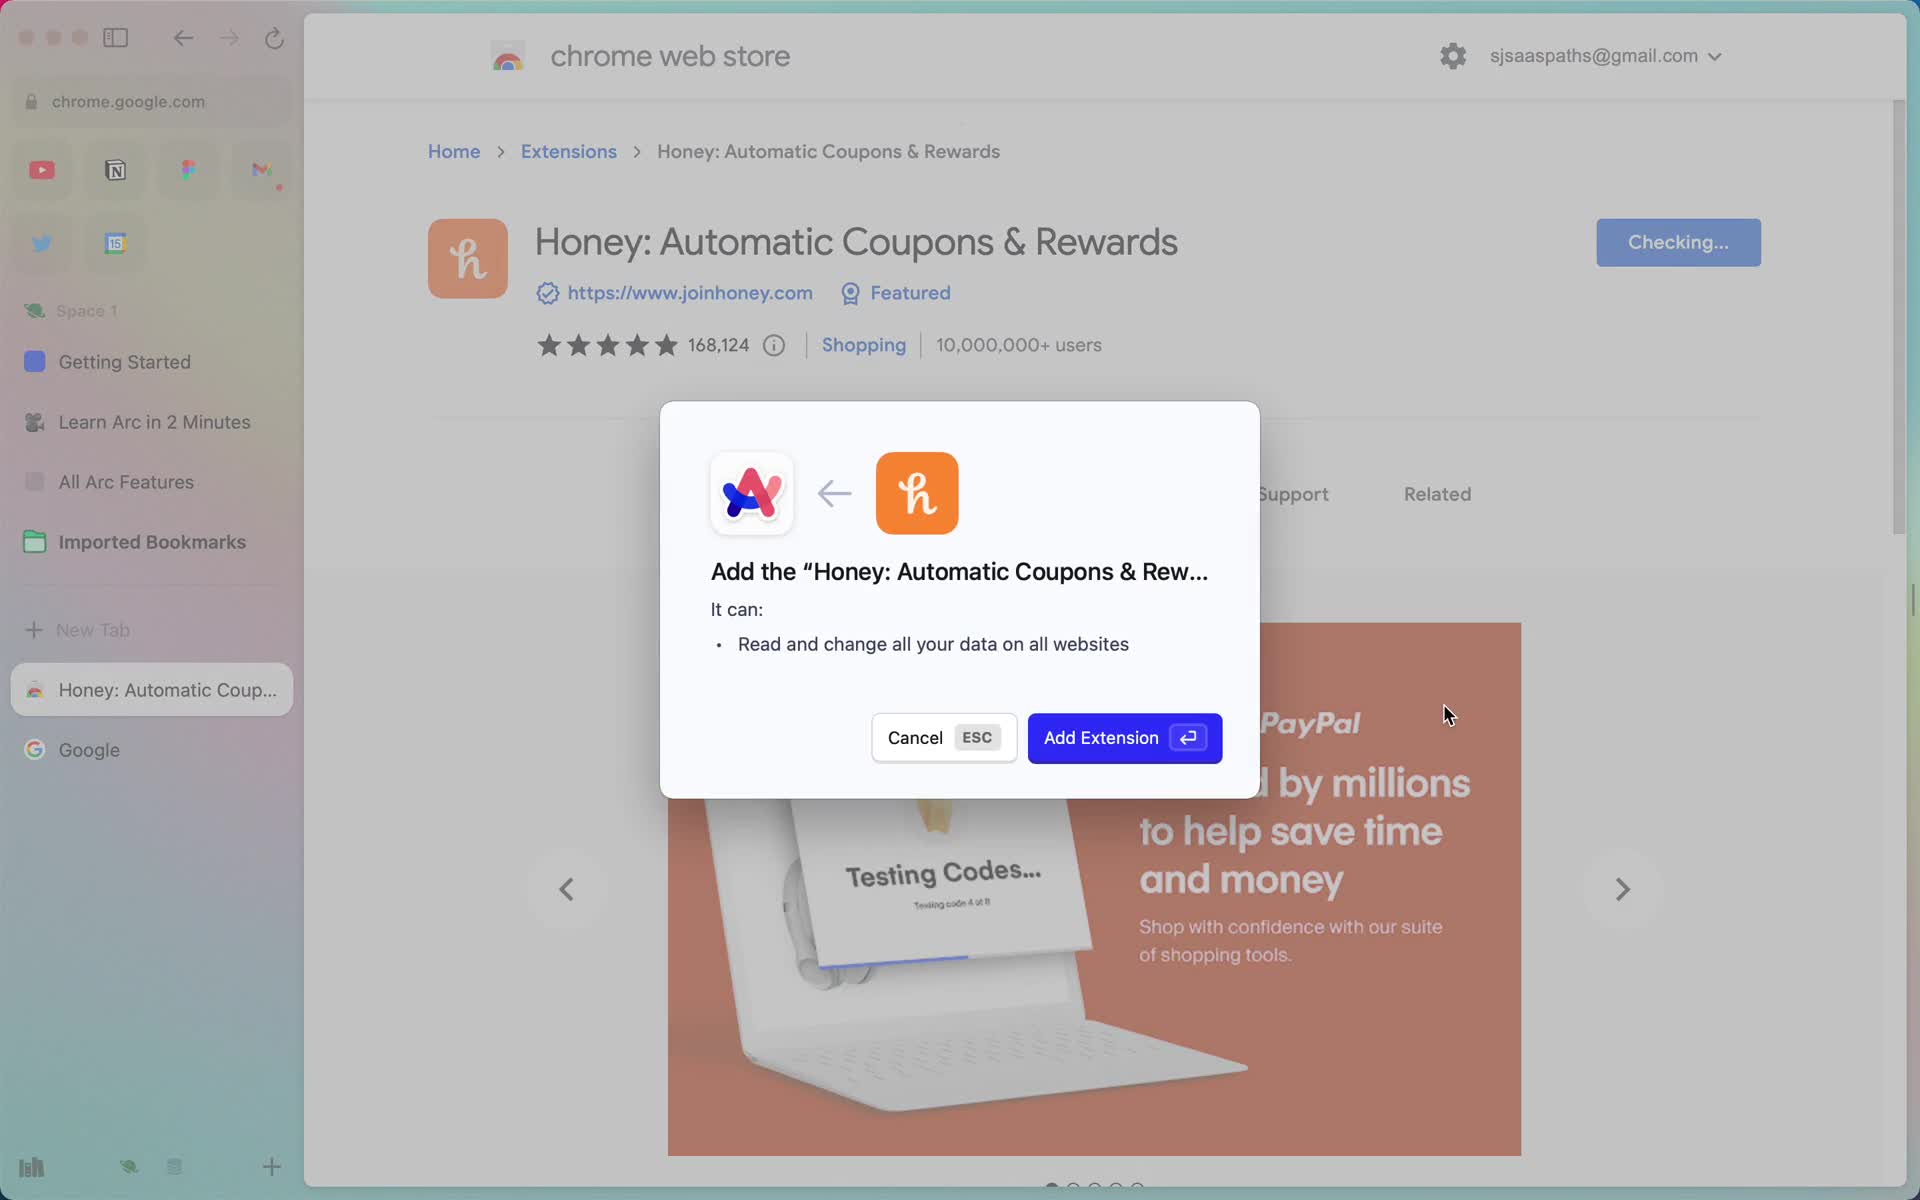Screen dimensions: 1920x1200
Task: Click the Arc sidebar collapse toggle
Action: click(116, 37)
